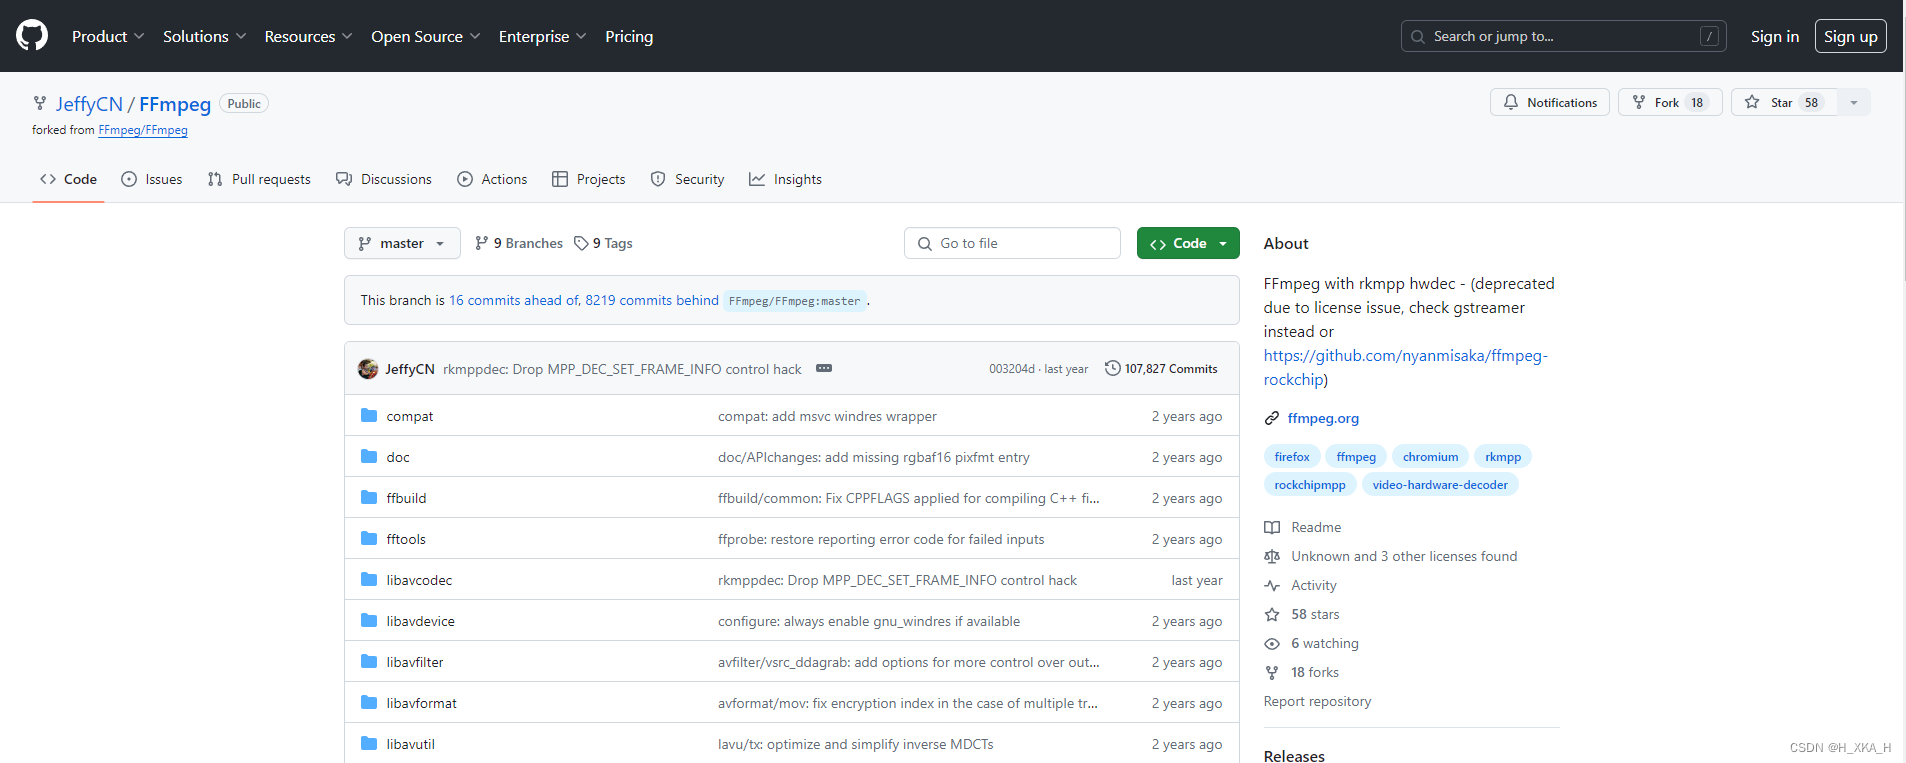View the 9 Tags list
The image size is (1906, 763).
pos(603,243)
